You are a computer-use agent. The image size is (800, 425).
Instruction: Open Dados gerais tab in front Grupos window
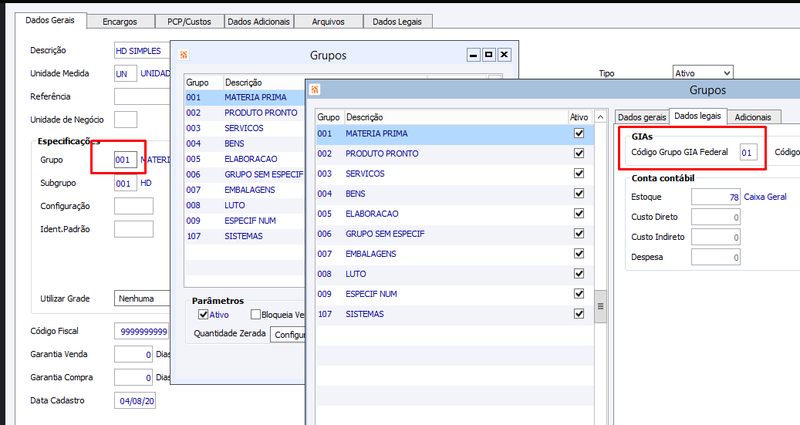[642, 117]
